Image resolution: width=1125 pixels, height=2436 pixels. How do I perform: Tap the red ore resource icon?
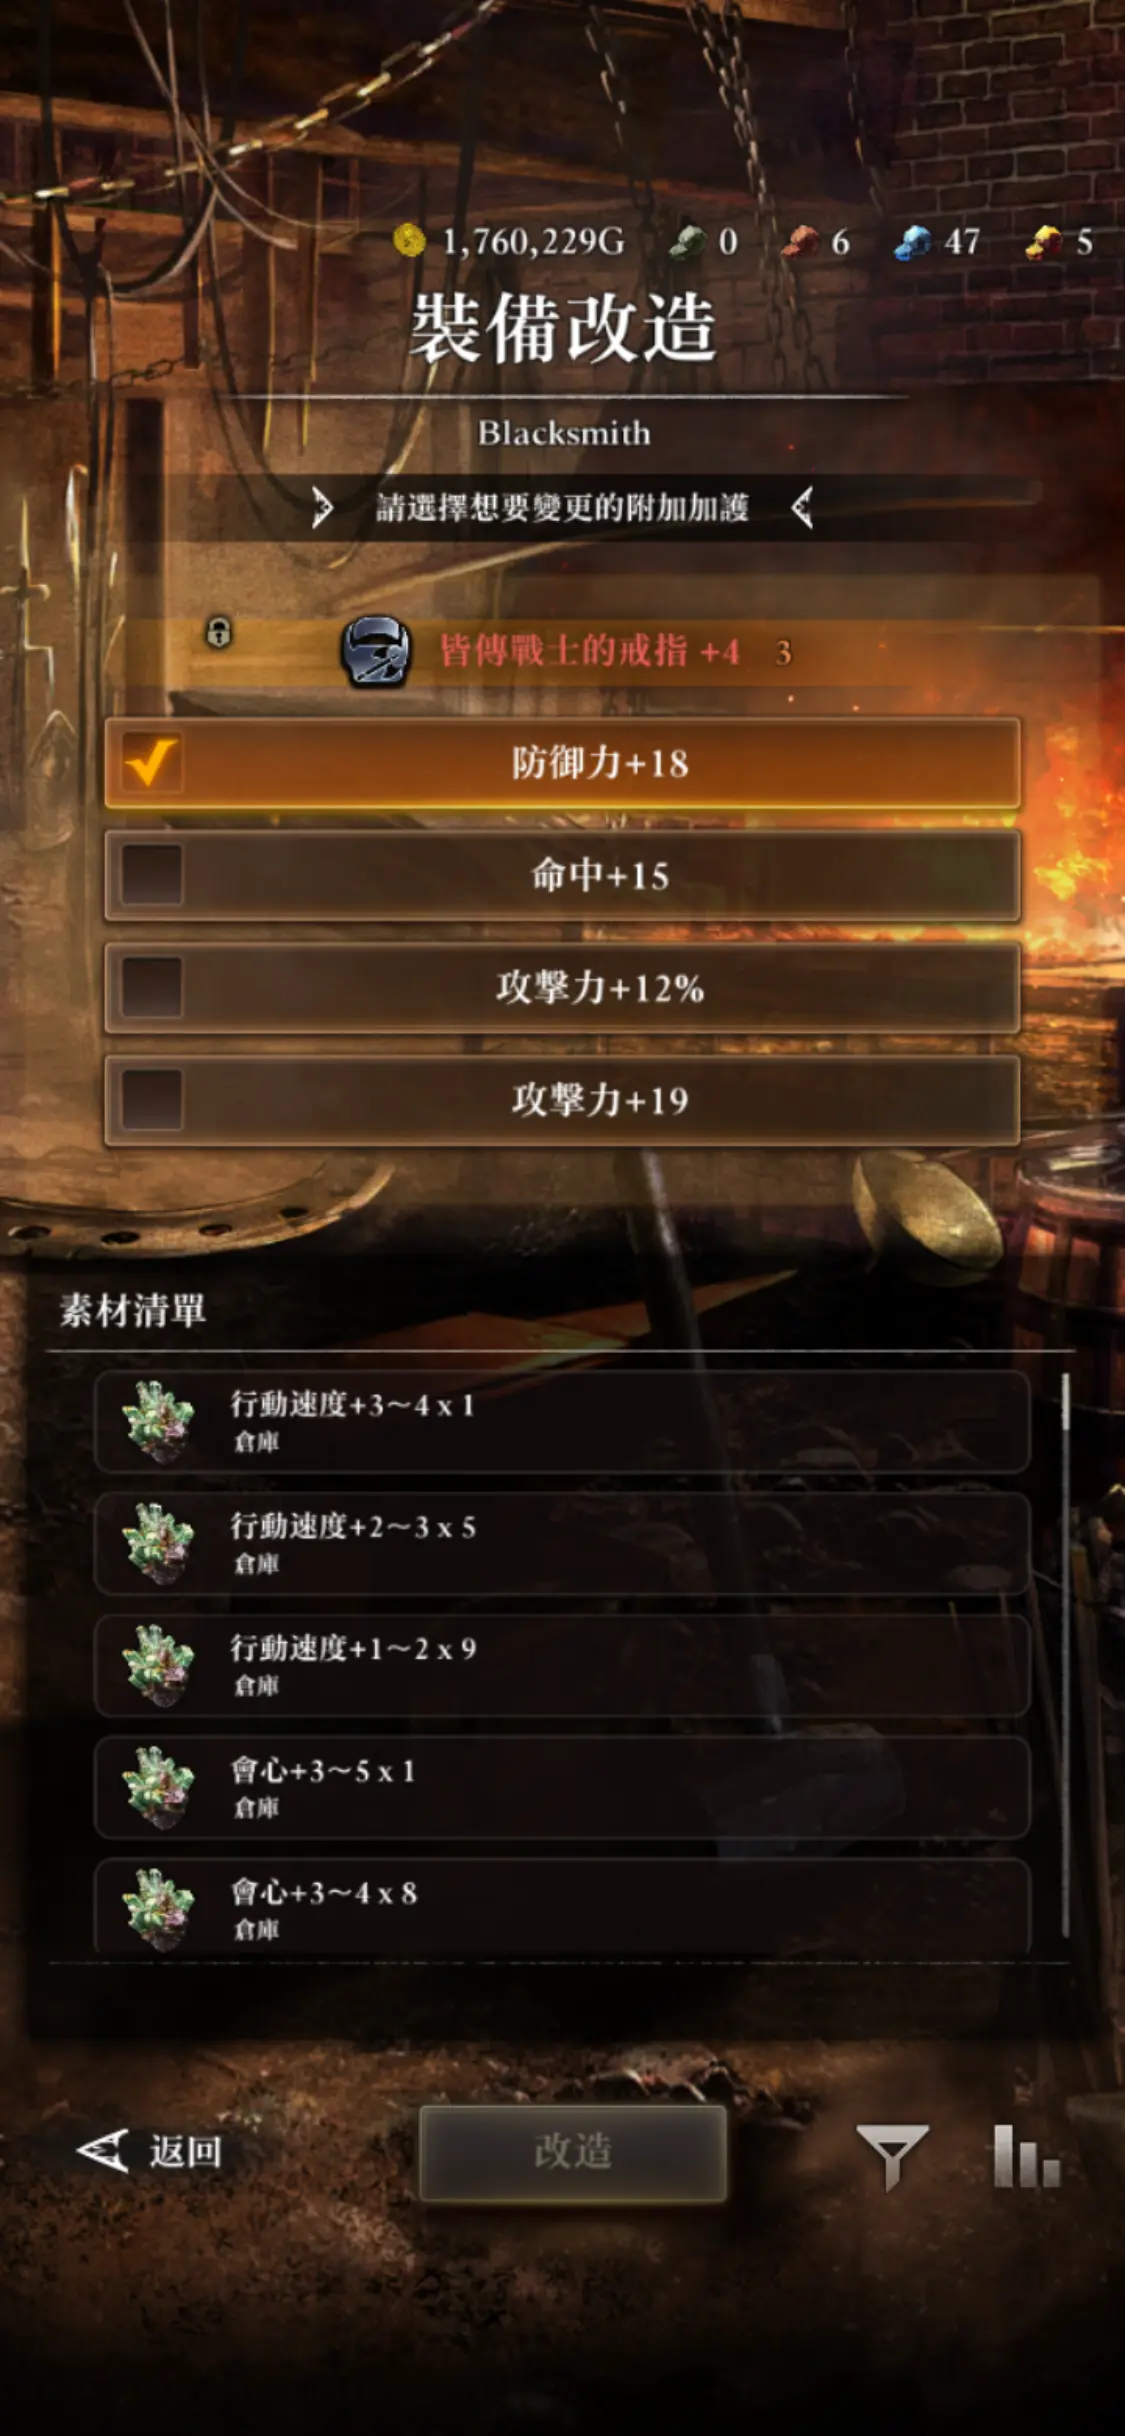(x=800, y=242)
